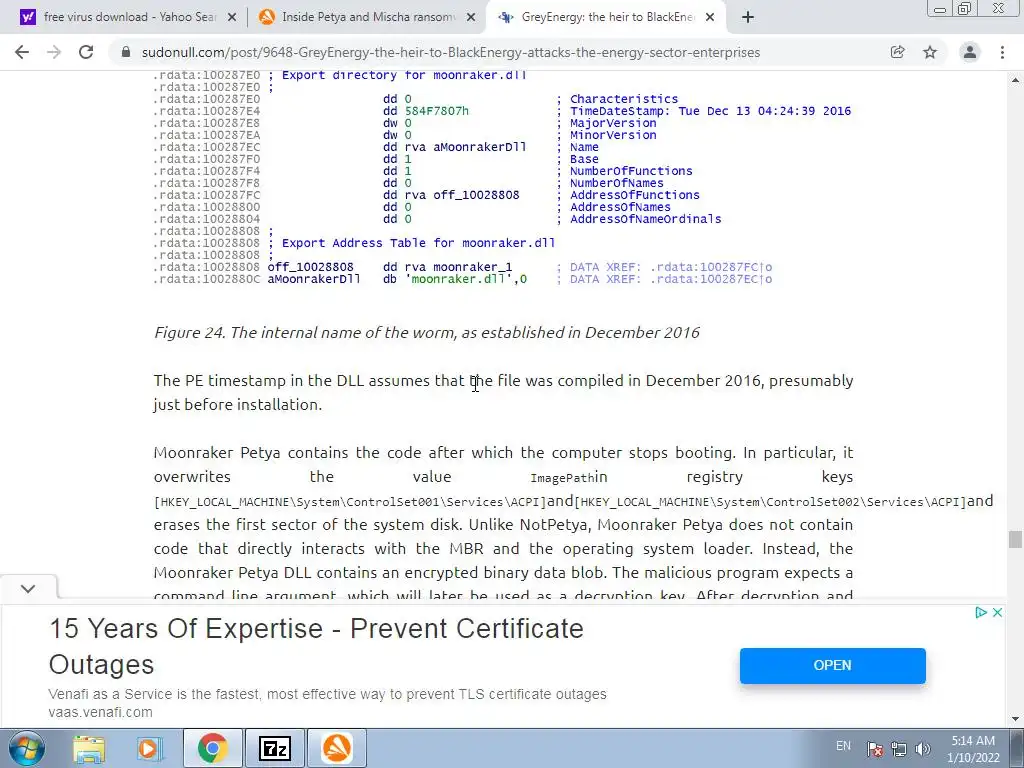This screenshot has width=1024, height=768.
Task: Launch Windows Media Player from taskbar
Action: click(150, 748)
